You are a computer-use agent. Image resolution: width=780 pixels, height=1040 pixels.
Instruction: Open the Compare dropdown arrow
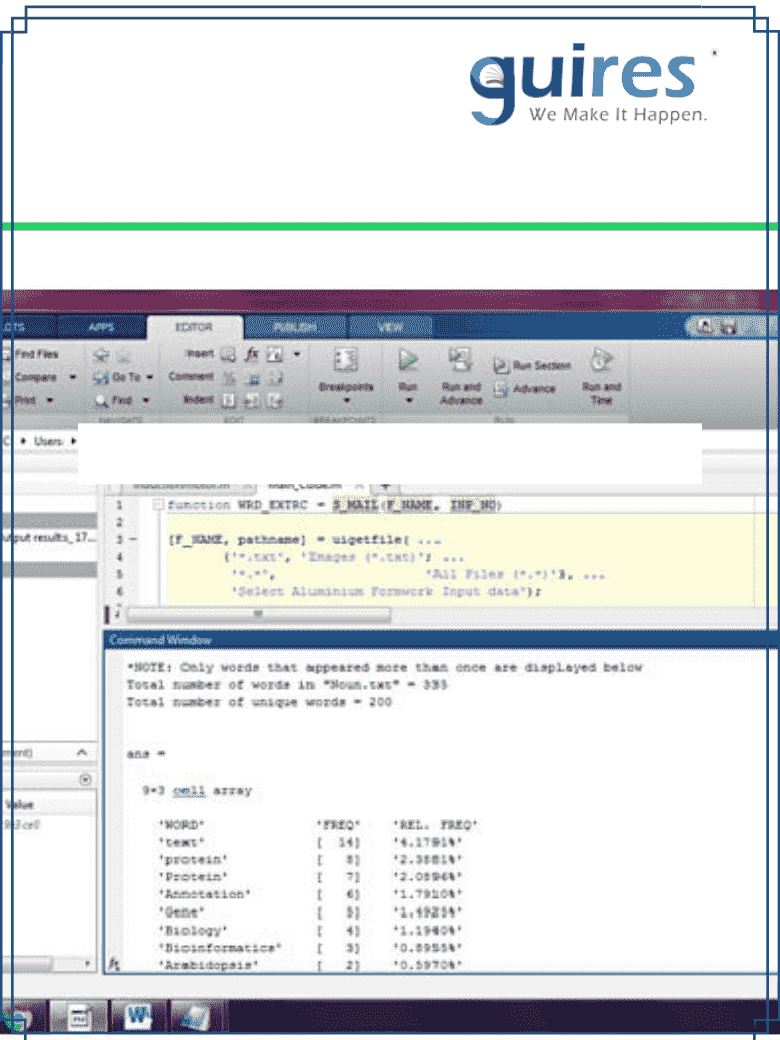click(x=72, y=377)
